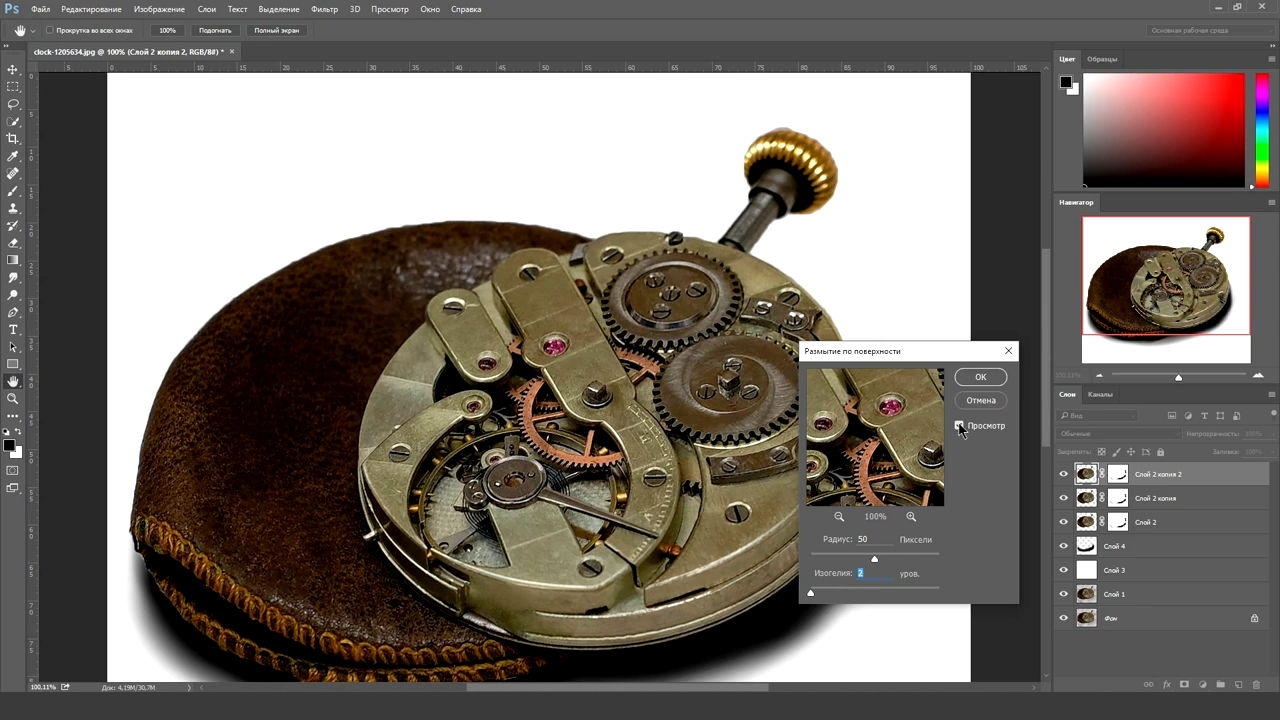Open the Редактирование menu
The height and width of the screenshot is (720, 1280).
pos(92,9)
